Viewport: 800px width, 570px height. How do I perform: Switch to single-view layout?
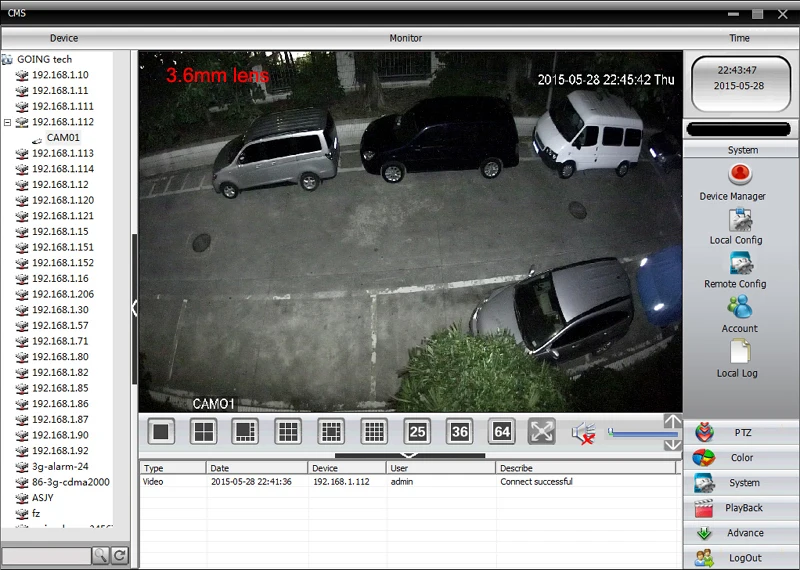coord(161,432)
